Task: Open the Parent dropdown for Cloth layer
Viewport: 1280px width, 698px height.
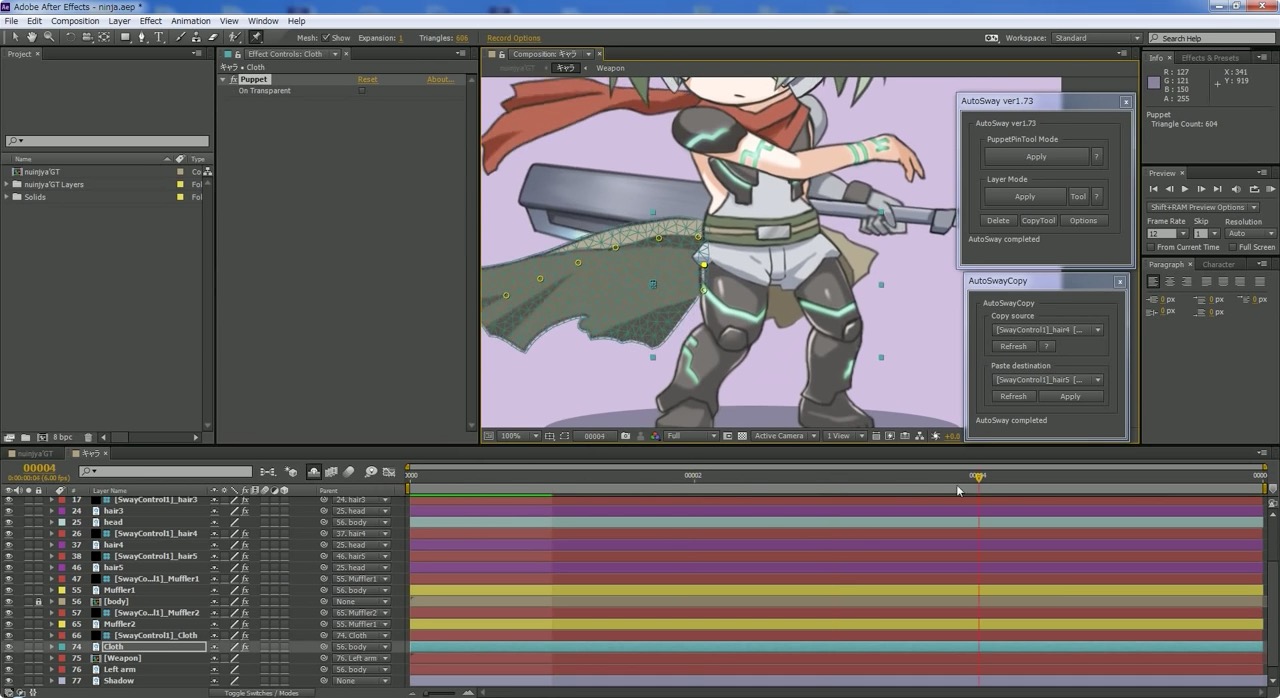Action: coord(361,647)
